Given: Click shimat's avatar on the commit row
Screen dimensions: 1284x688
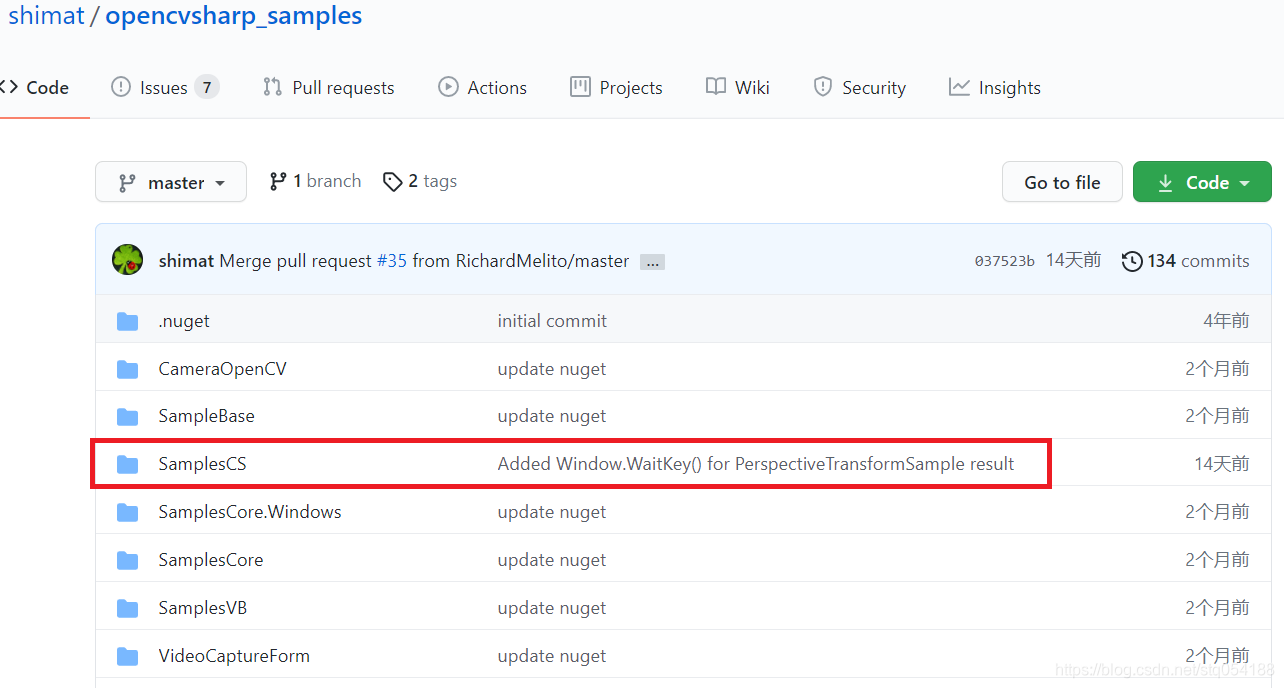Looking at the screenshot, I should click(127, 260).
